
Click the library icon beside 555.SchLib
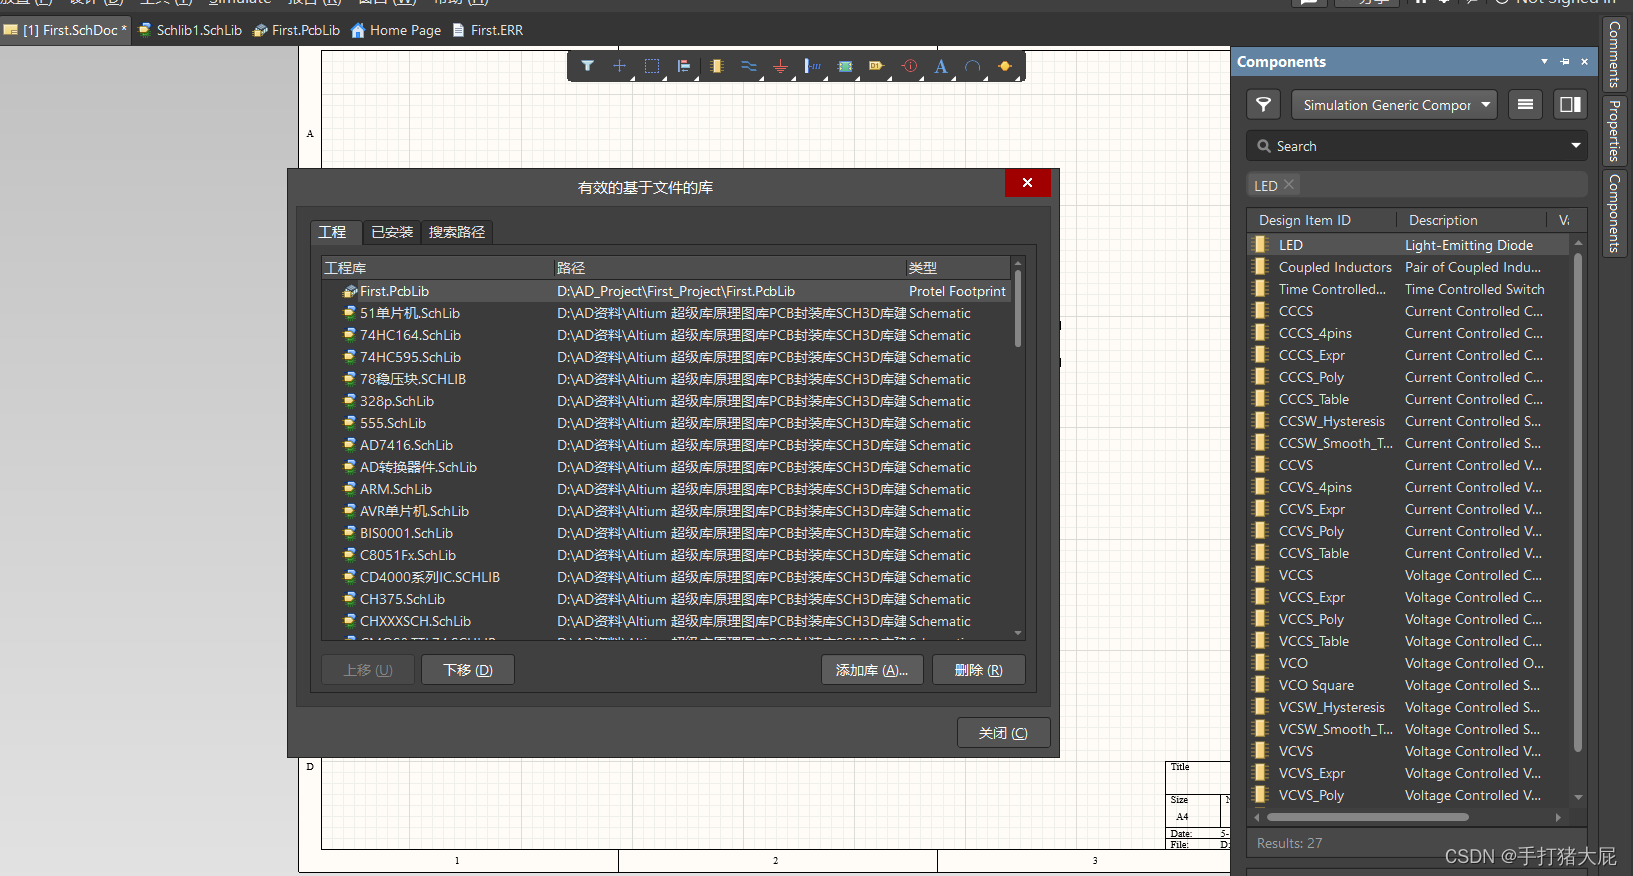tap(349, 423)
